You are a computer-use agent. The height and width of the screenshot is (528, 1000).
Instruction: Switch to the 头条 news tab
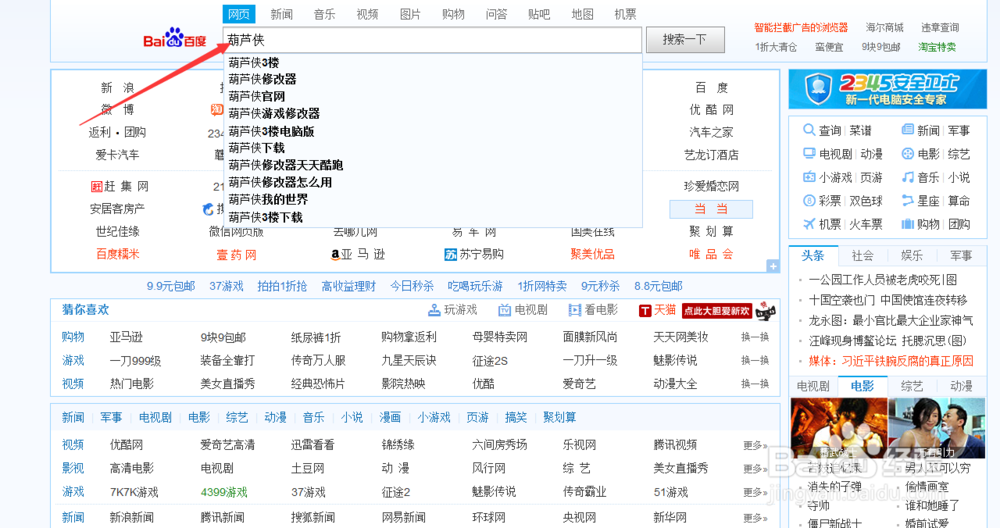click(812, 256)
